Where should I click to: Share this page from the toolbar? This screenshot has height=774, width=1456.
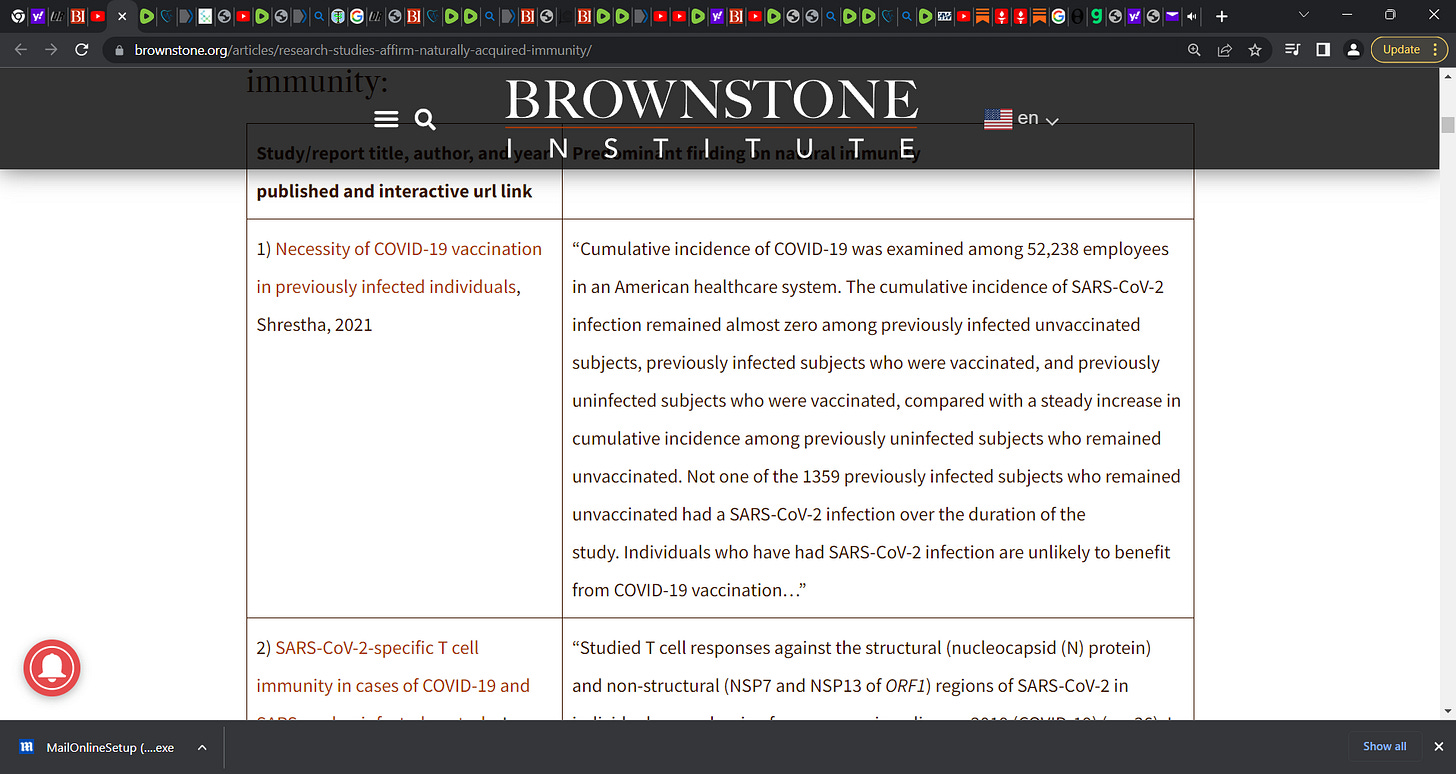(1224, 49)
